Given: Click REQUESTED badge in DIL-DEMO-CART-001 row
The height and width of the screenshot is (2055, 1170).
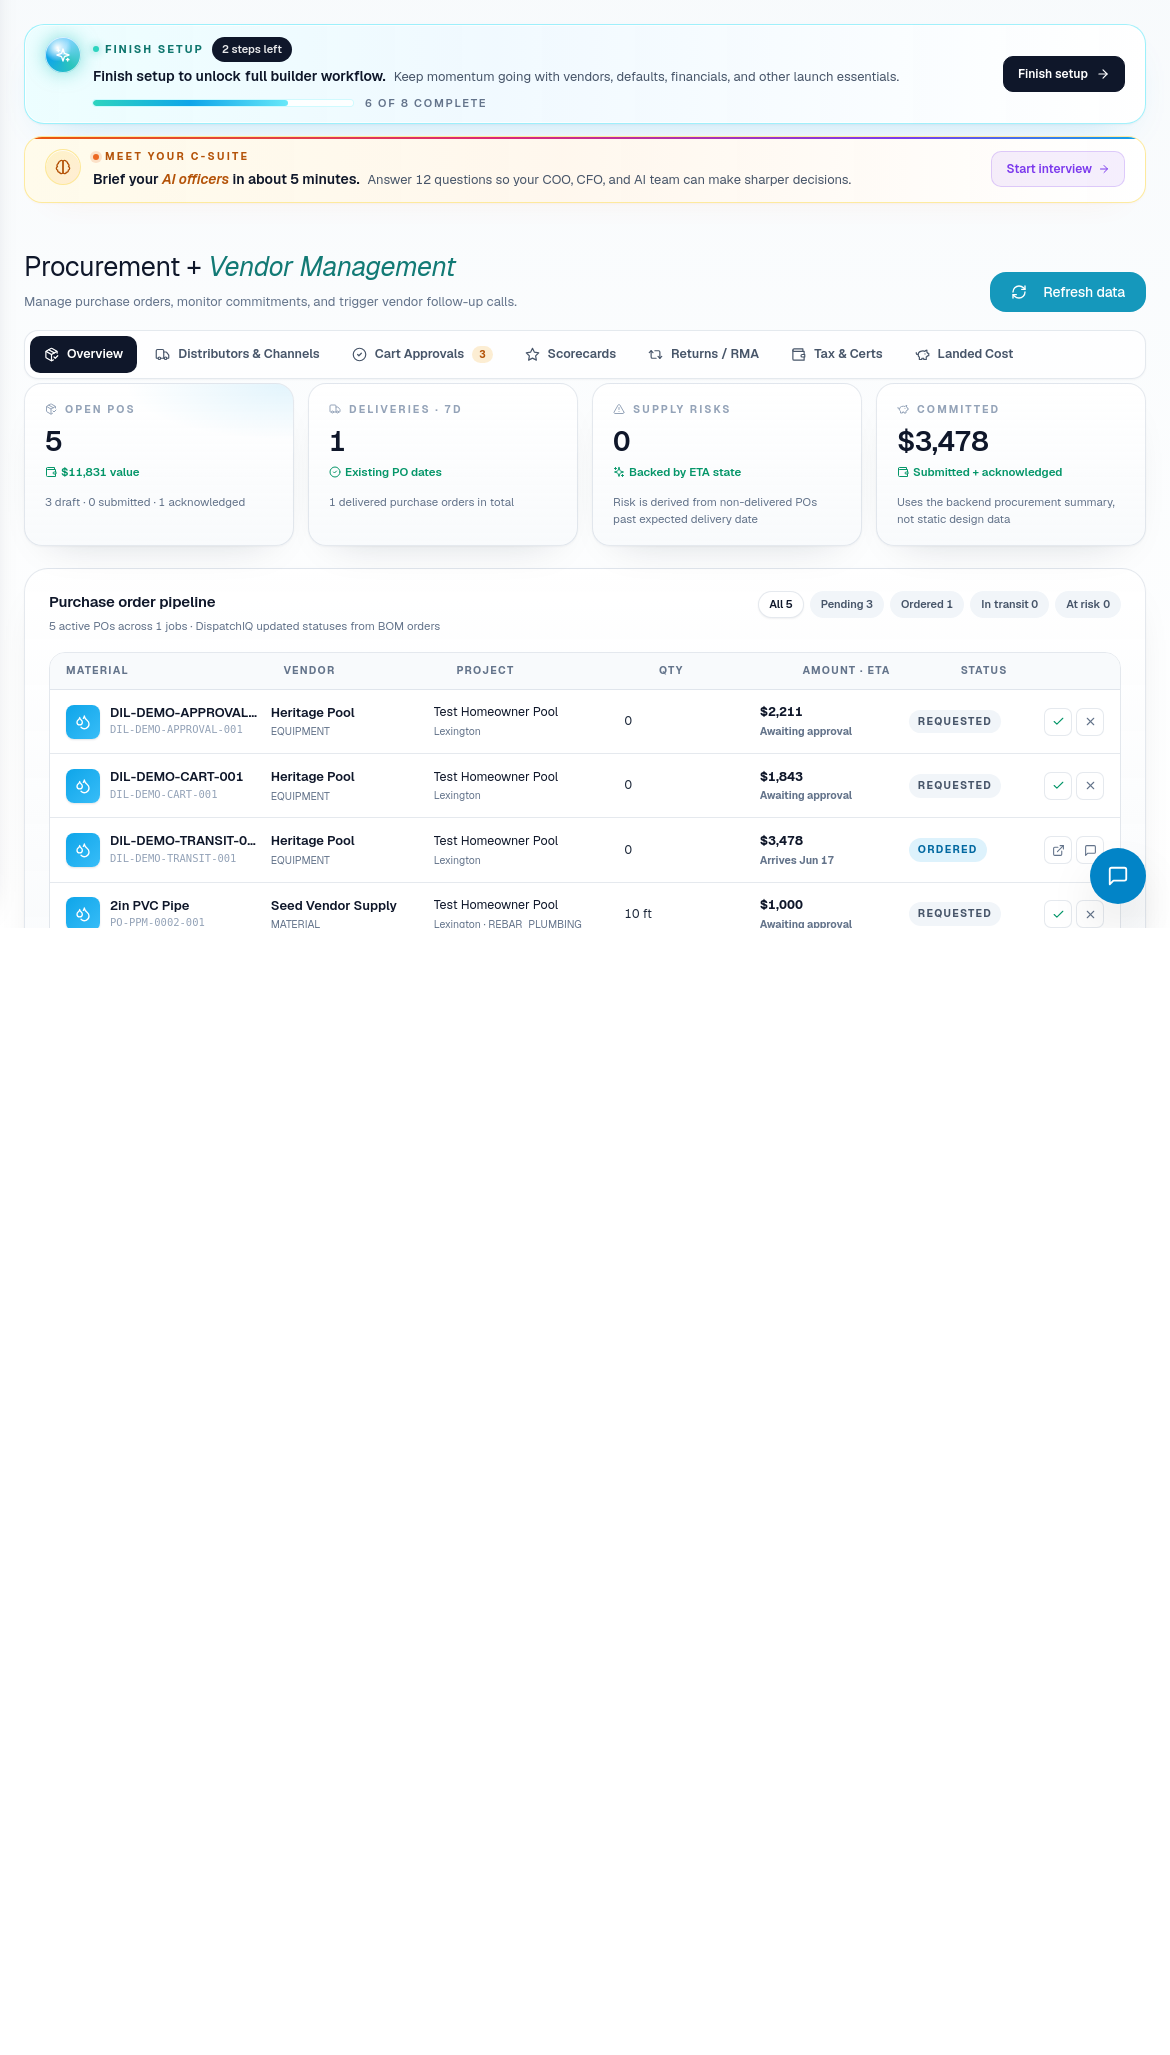Looking at the screenshot, I should click(954, 785).
